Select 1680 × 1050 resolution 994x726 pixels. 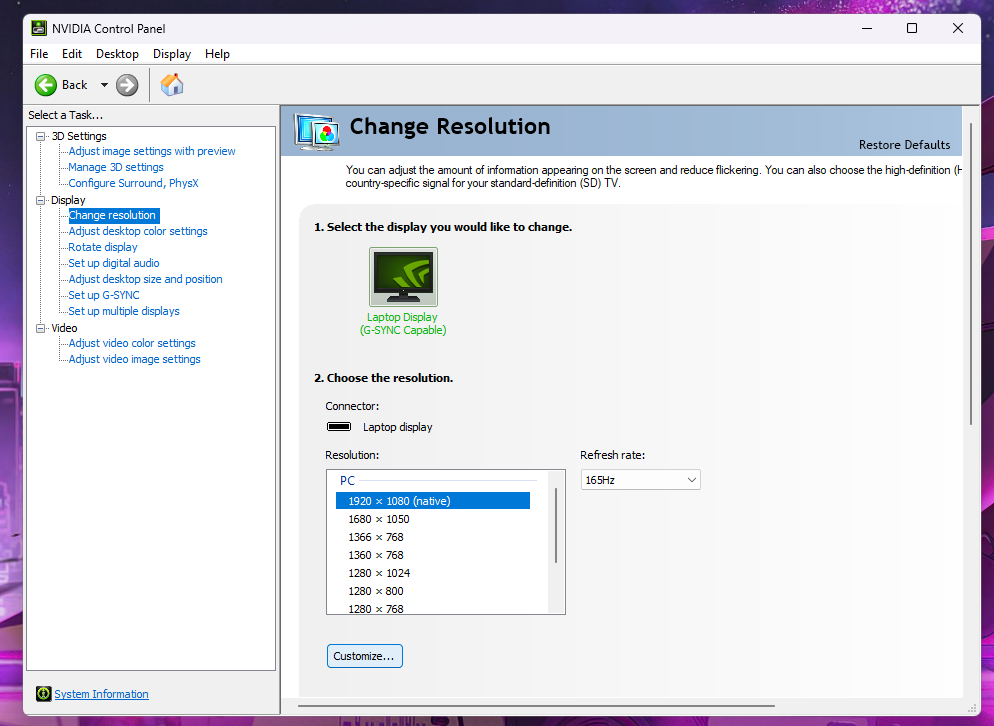(x=433, y=519)
